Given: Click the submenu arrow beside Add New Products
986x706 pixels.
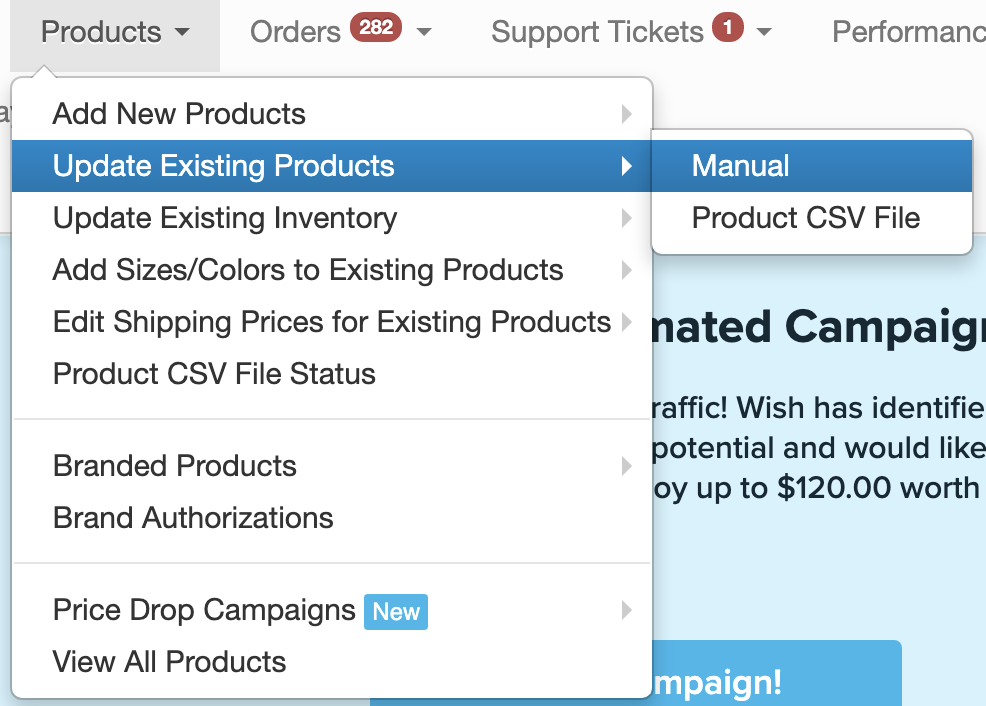Looking at the screenshot, I should pos(627,114).
